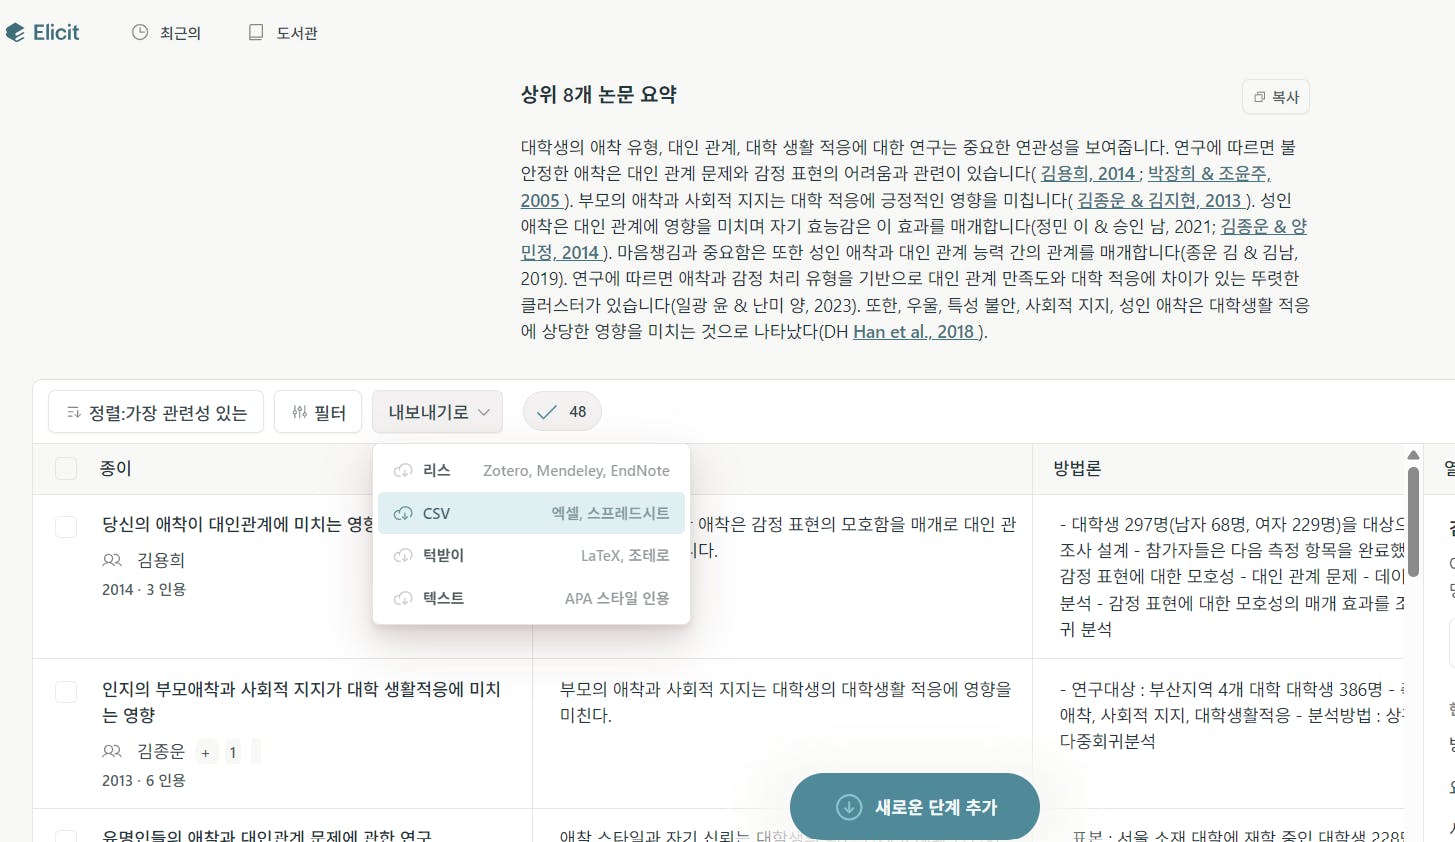Image resolution: width=1455 pixels, height=842 pixels.
Task: Click the 48 selected checkmark pill
Action: (x=562, y=412)
